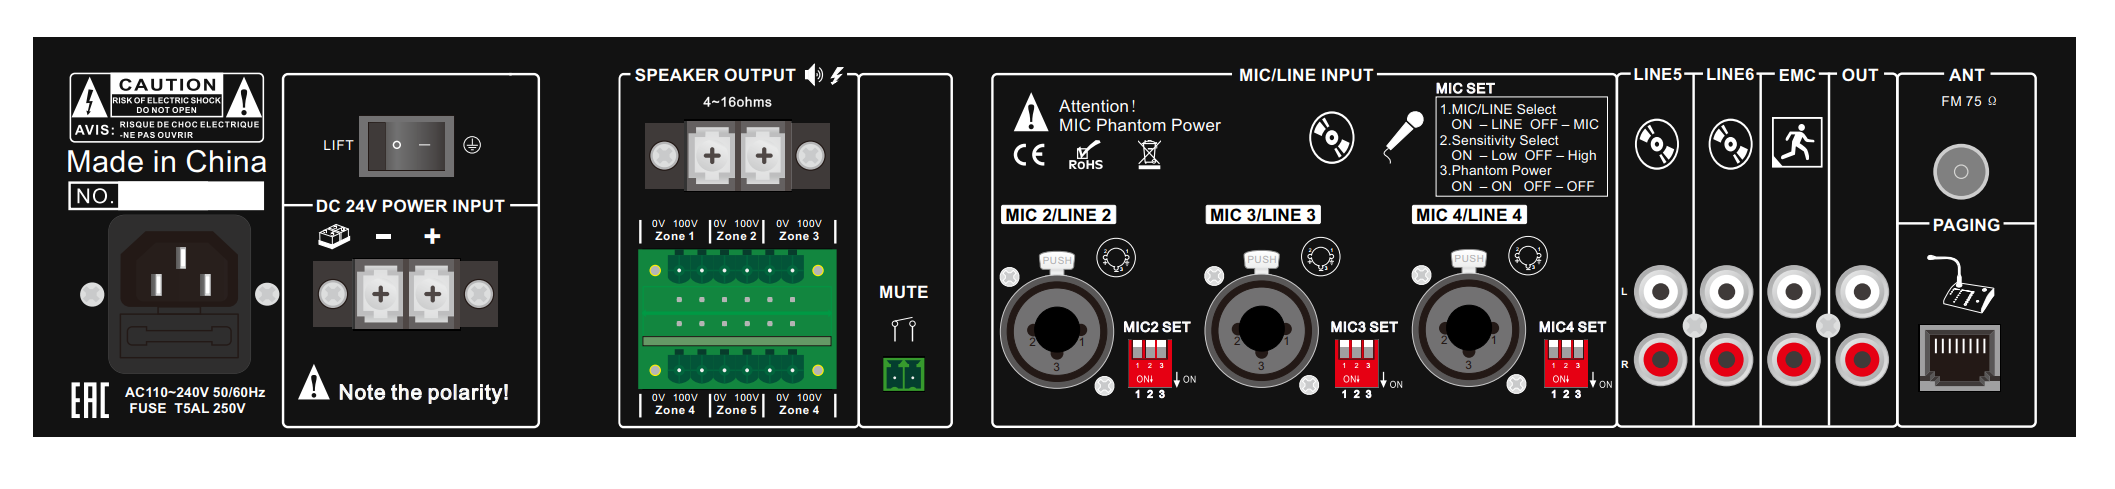Click the FM 75 ohm antenna connector
Screen dimensions: 2115x489
pyautogui.click(x=1960, y=171)
